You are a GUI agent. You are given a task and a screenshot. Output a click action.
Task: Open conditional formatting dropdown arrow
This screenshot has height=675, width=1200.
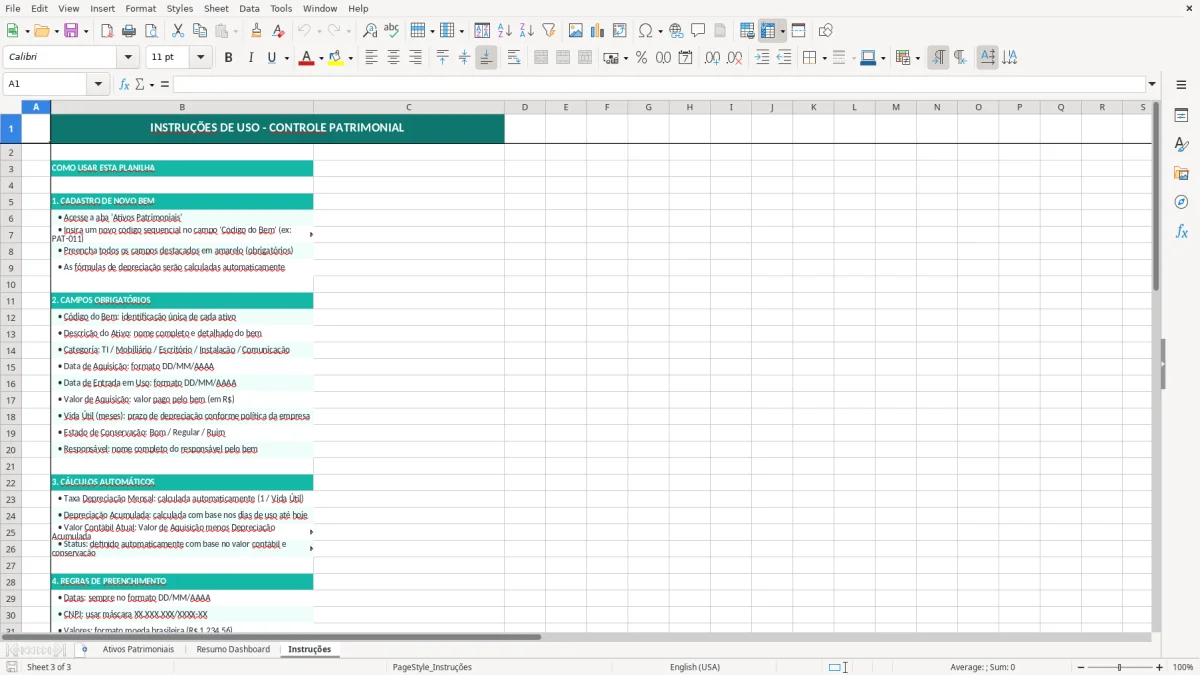click(917, 58)
